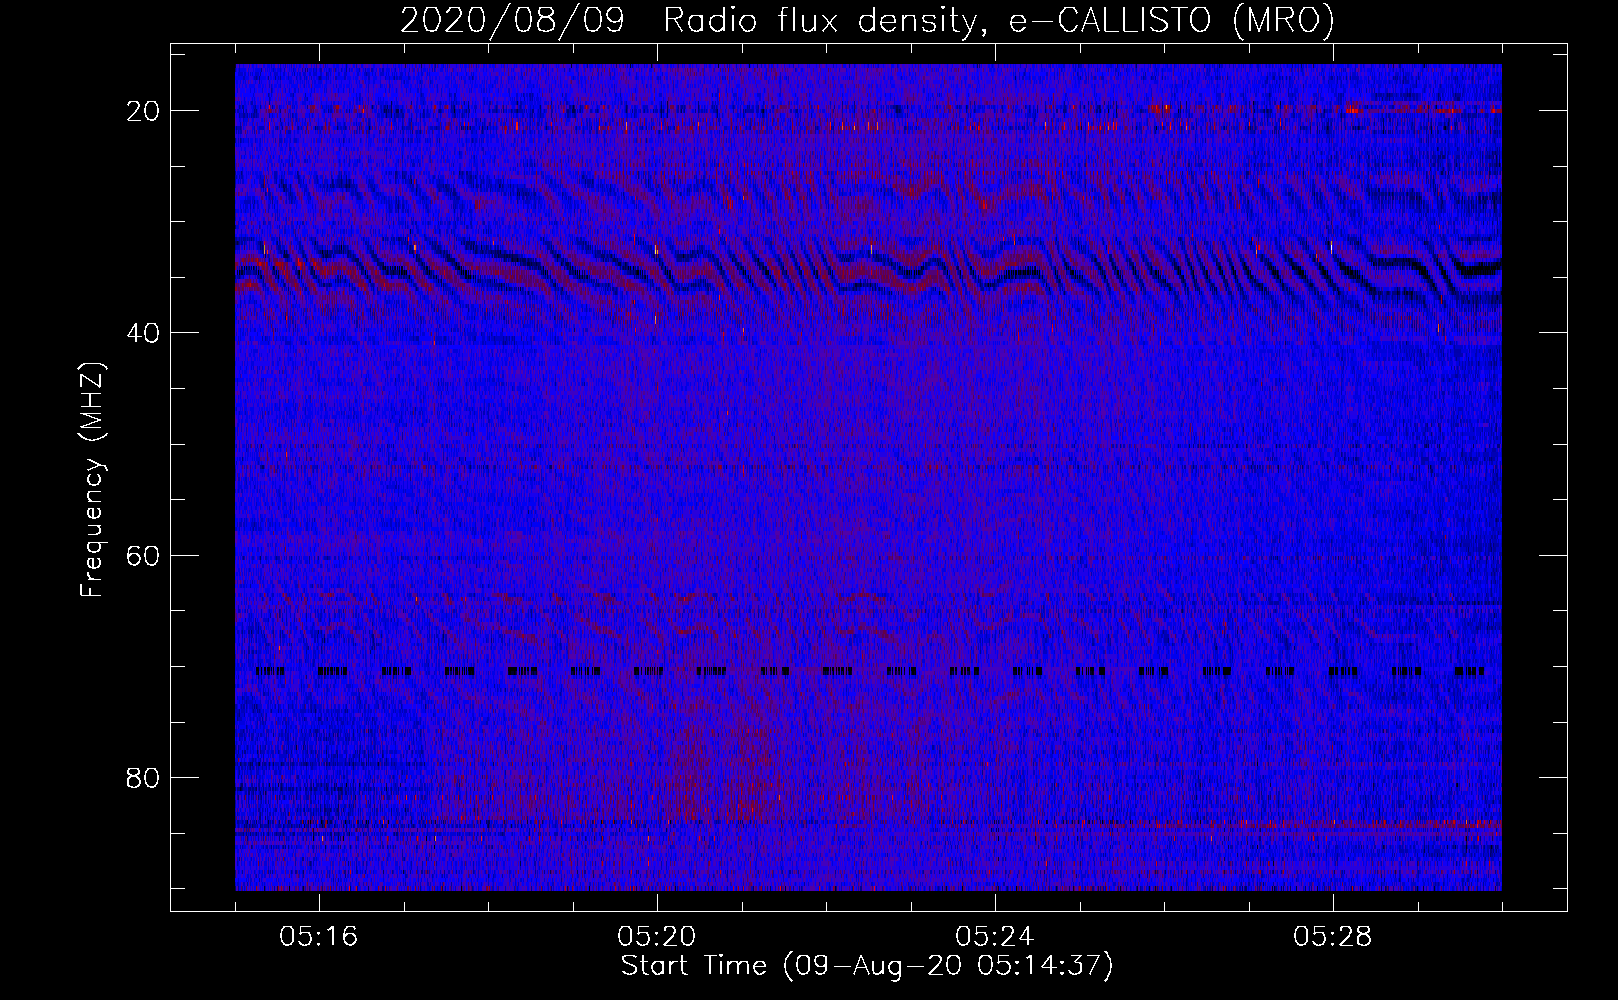The width and height of the screenshot is (1618, 1000).
Task: Click the frequency tick label '60'
Action: [x=144, y=555]
